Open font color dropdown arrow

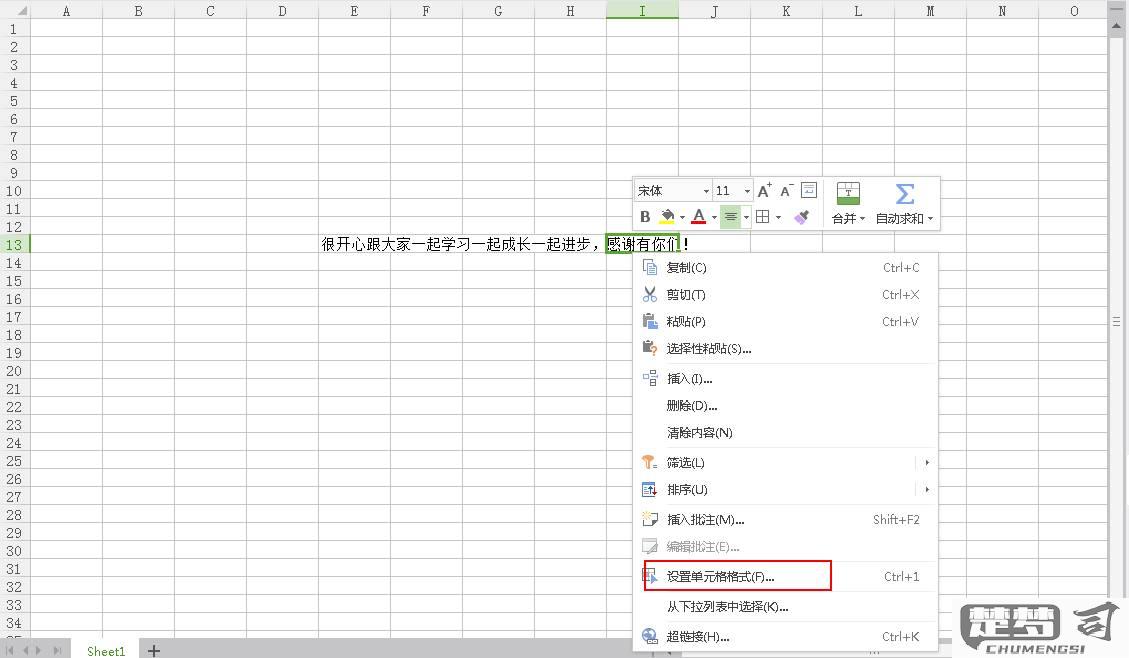[714, 217]
